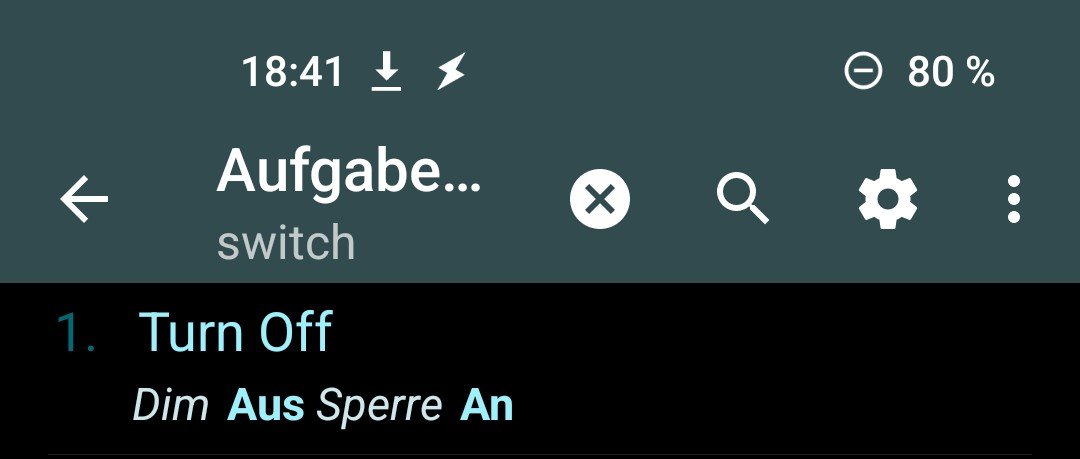Viewport: 1080px width, 459px height.
Task: Tap the Aus value for Dim
Action: (x=266, y=405)
